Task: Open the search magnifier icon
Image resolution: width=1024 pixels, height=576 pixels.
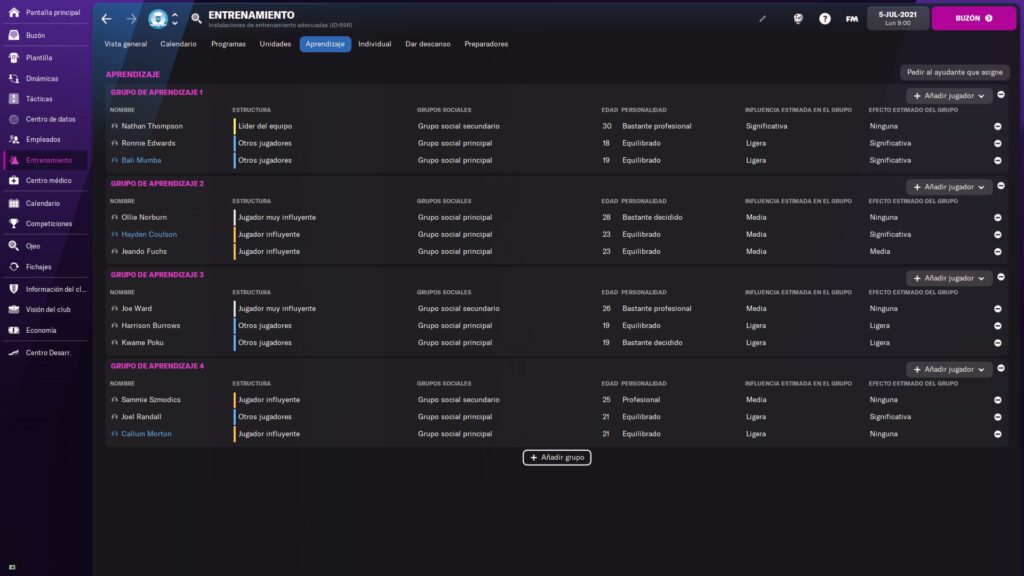Action: pos(197,19)
